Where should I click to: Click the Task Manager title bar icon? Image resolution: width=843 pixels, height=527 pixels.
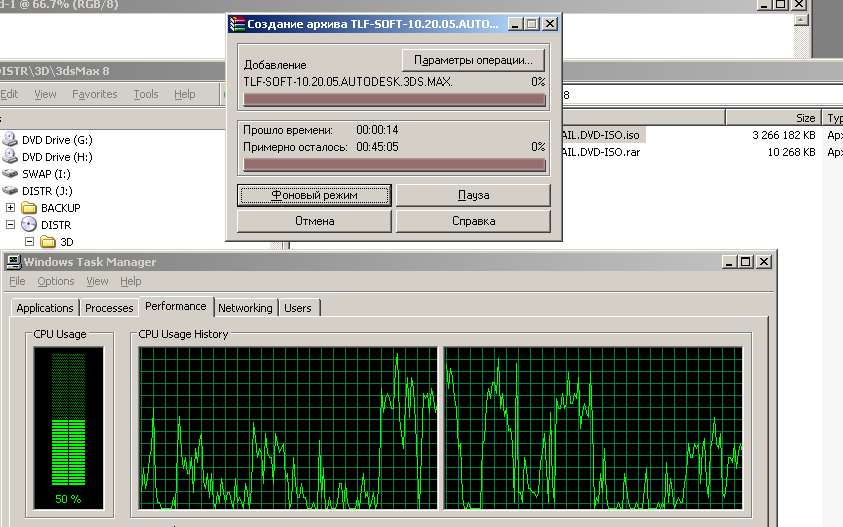pyautogui.click(x=13, y=262)
